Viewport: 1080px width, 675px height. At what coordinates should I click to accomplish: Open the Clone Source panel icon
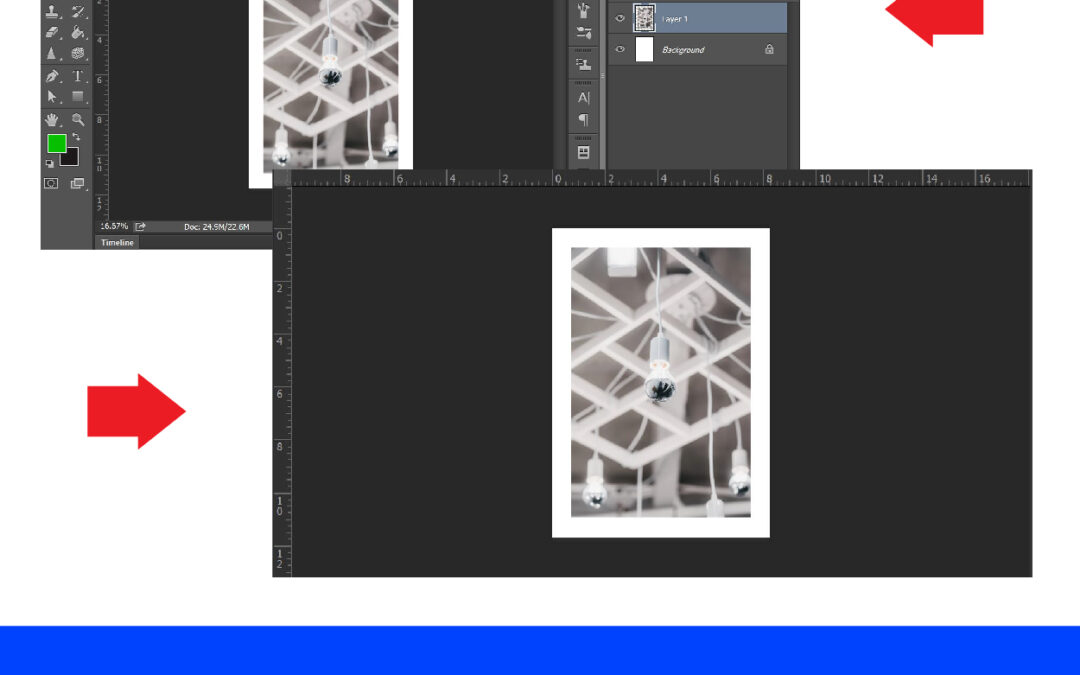pos(583,65)
